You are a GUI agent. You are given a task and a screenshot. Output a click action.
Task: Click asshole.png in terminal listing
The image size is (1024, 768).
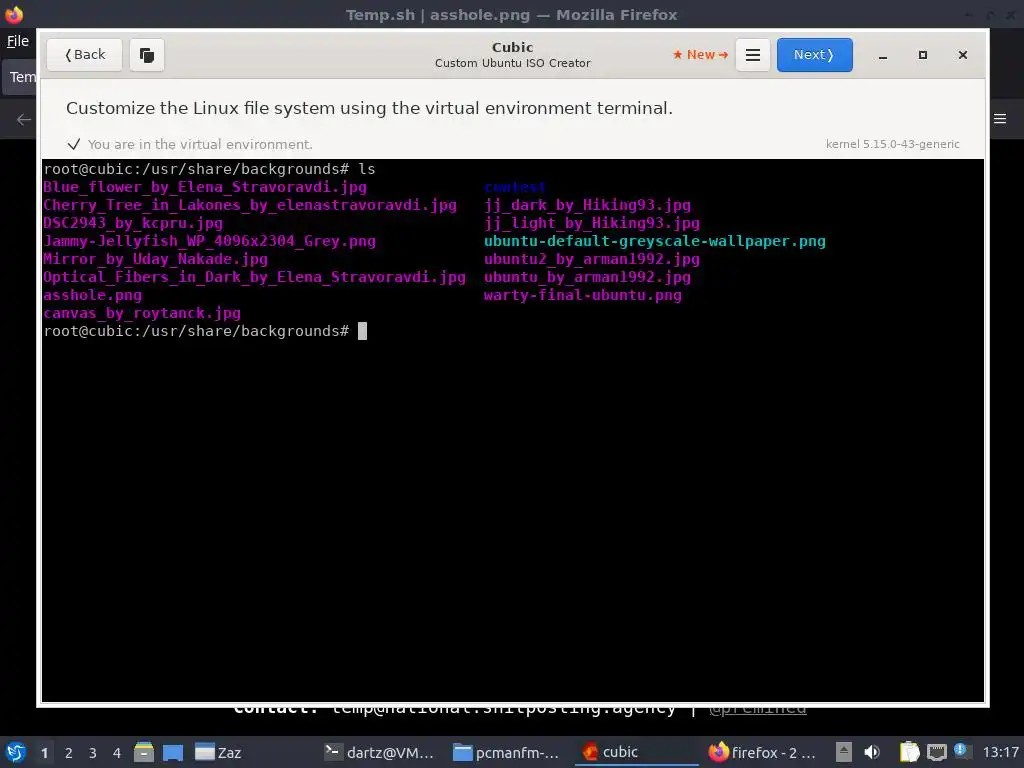point(93,295)
